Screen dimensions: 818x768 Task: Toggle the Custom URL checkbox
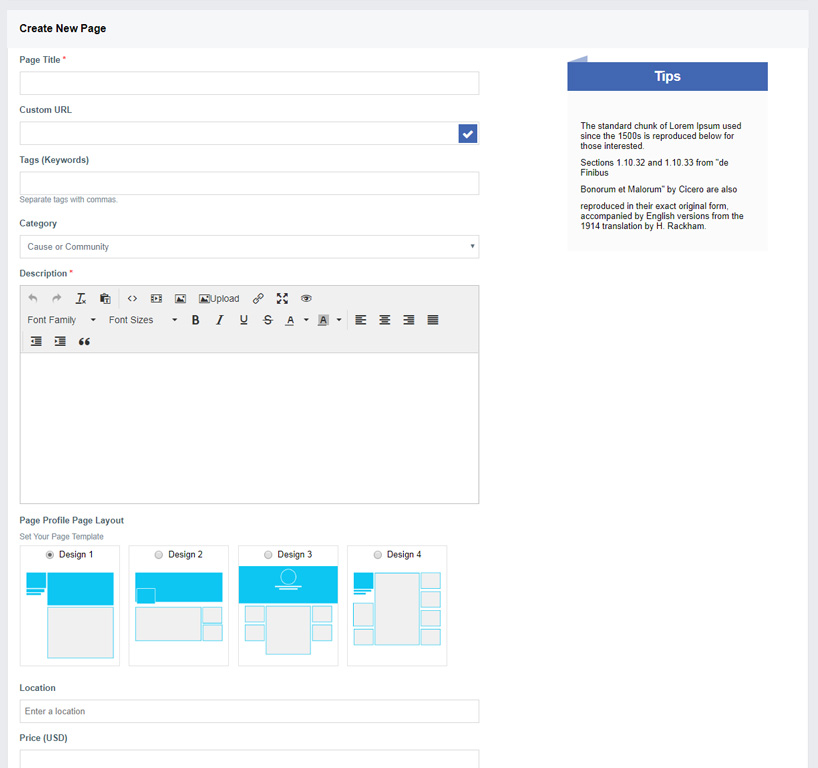(x=468, y=133)
